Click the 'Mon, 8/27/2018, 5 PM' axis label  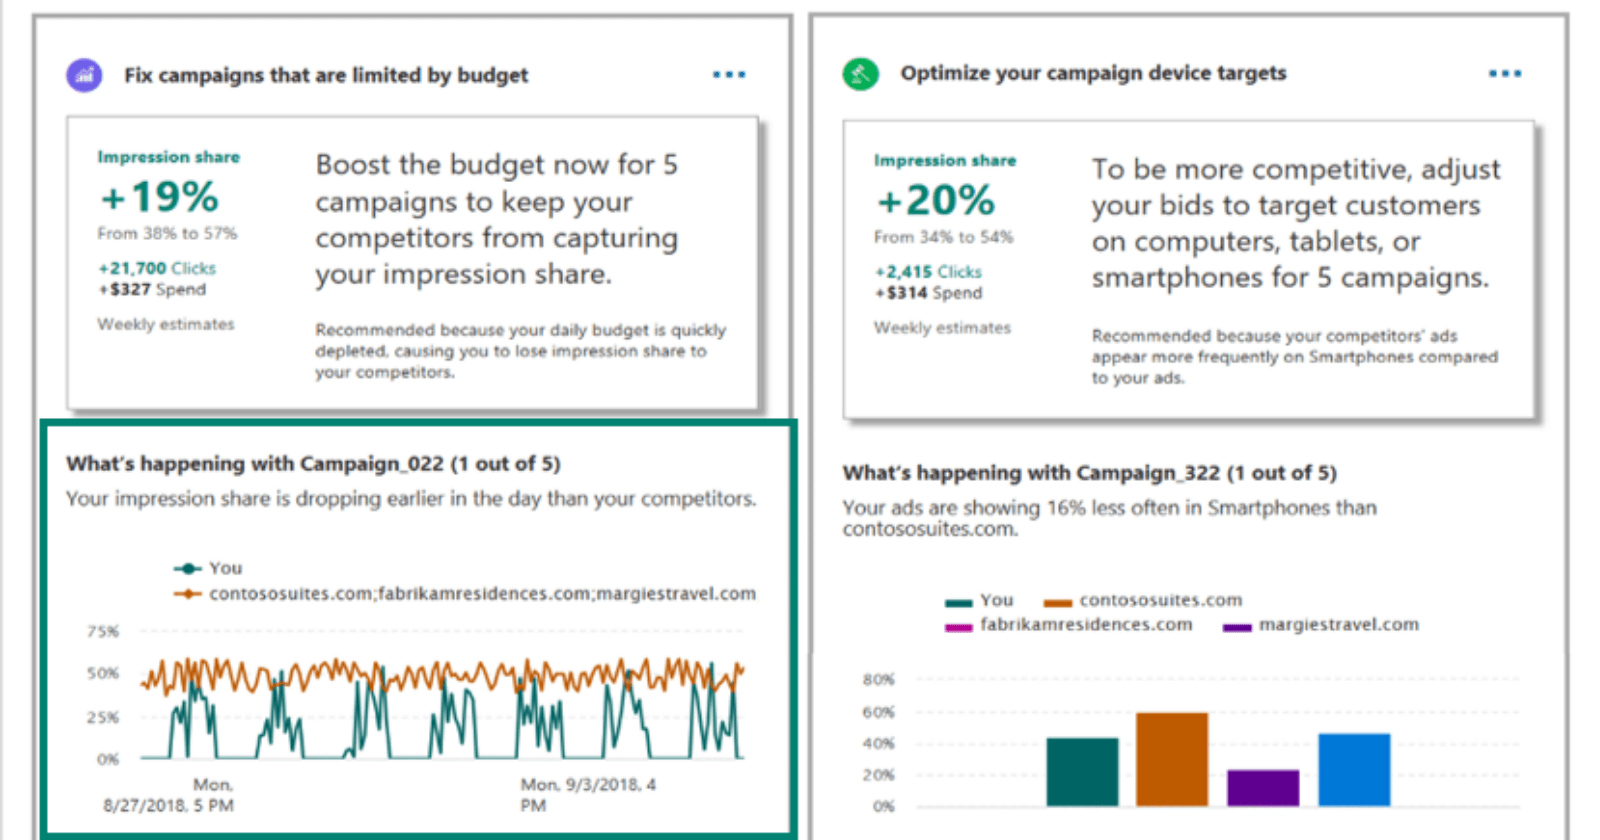coord(168,795)
